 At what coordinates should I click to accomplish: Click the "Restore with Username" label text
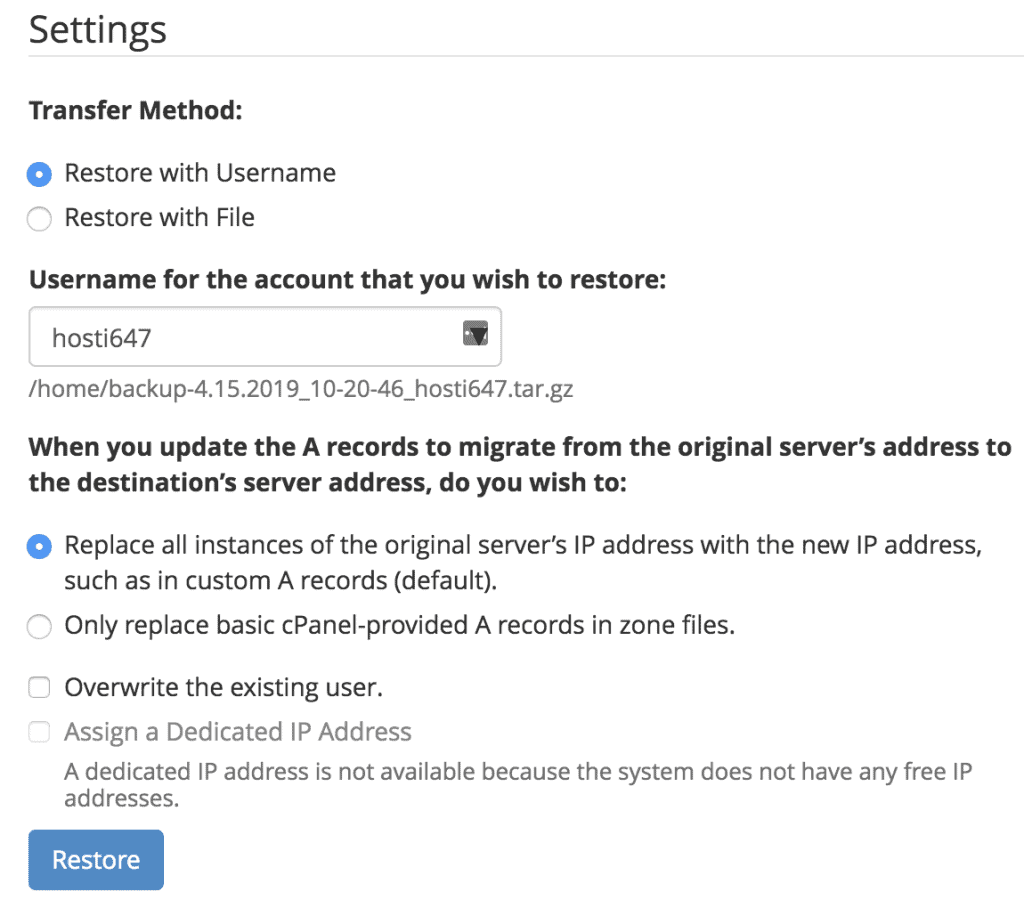coord(200,173)
